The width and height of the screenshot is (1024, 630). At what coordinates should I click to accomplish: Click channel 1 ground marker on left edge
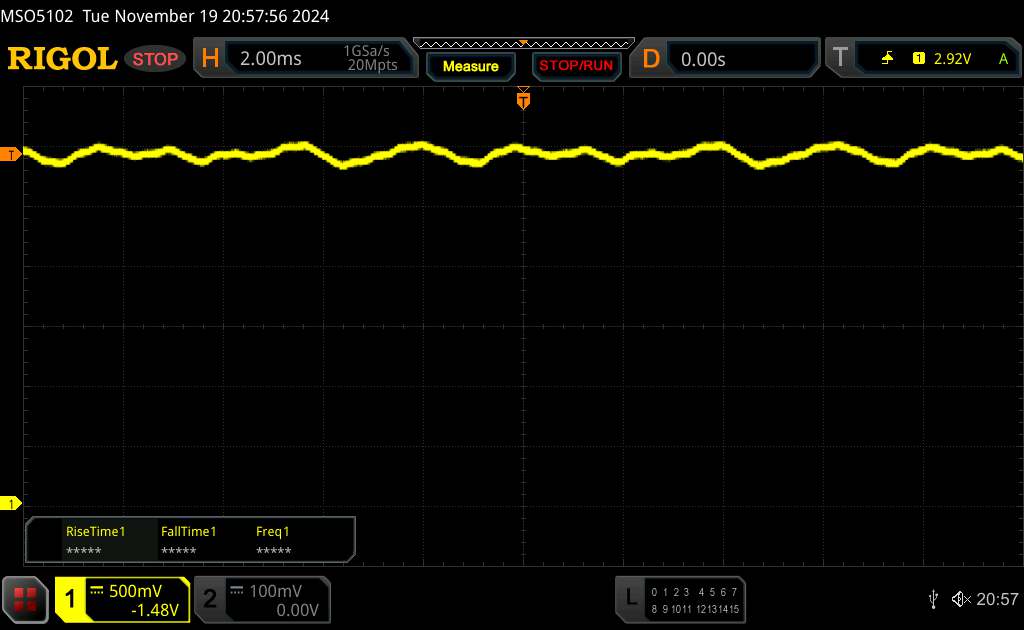(10, 503)
